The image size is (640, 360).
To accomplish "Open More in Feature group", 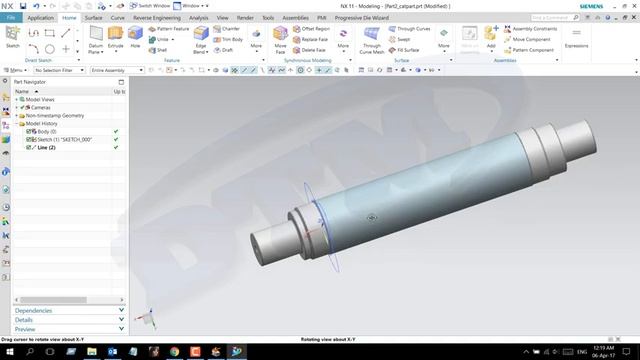I will (256, 40).
